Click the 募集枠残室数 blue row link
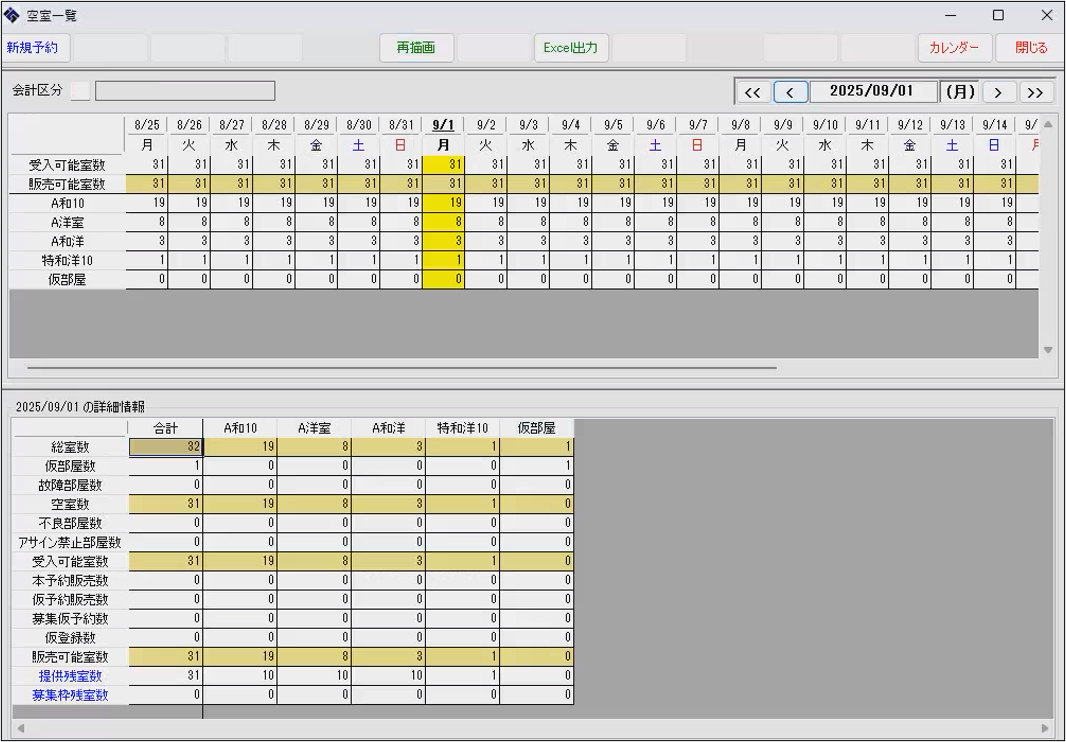This screenshot has width=1066, height=742. [70, 696]
